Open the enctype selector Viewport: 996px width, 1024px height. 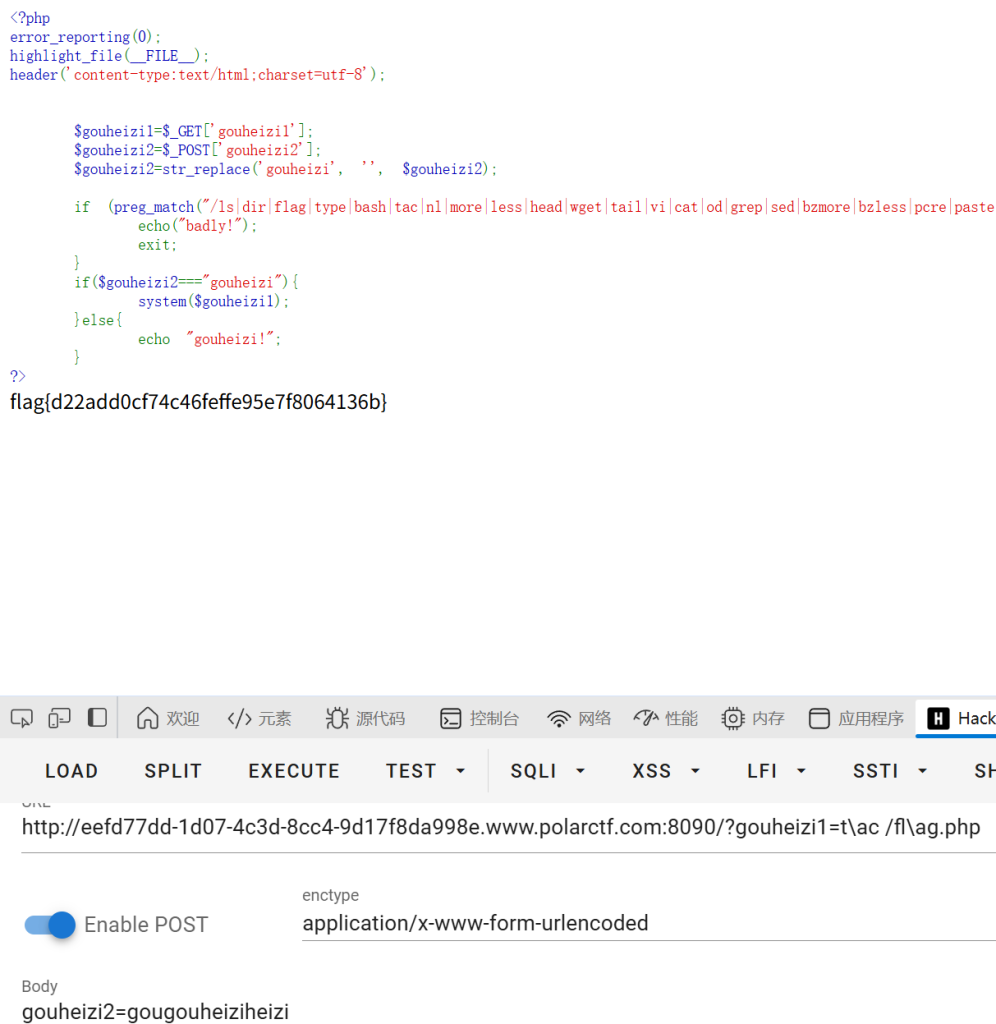(649, 923)
